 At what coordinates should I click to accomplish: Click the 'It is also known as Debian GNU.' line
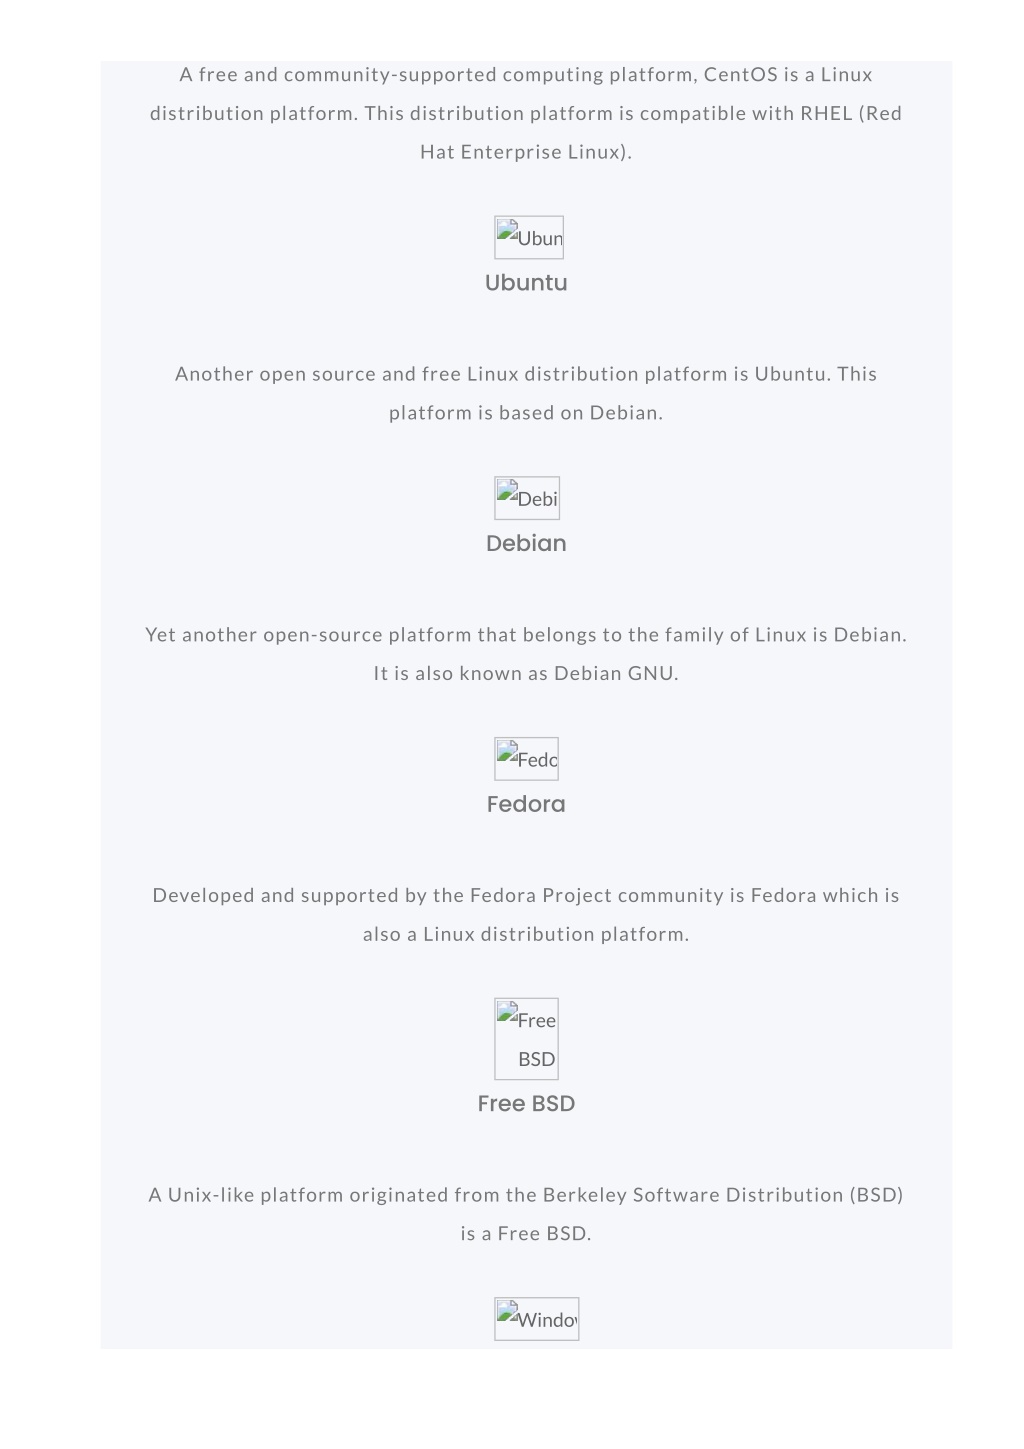(x=526, y=674)
